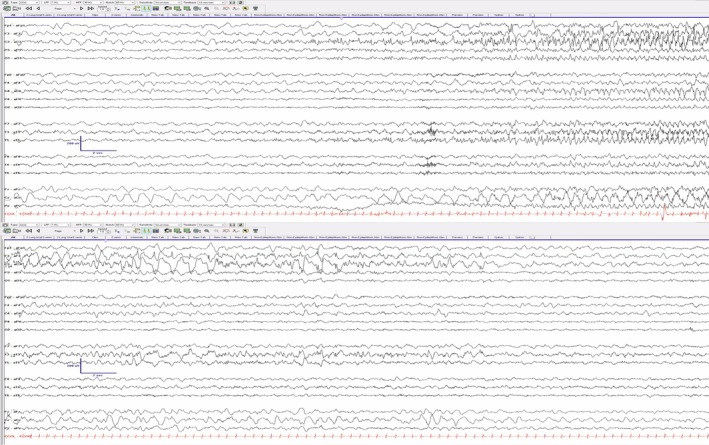
Task: Click the red waveform icon in lower toolbar
Action: coord(226,231)
